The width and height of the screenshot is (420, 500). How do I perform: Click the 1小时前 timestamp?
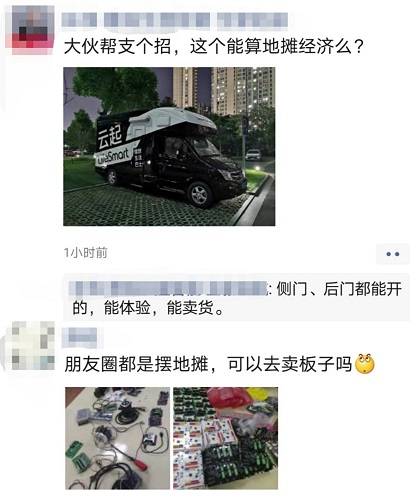click(86, 253)
